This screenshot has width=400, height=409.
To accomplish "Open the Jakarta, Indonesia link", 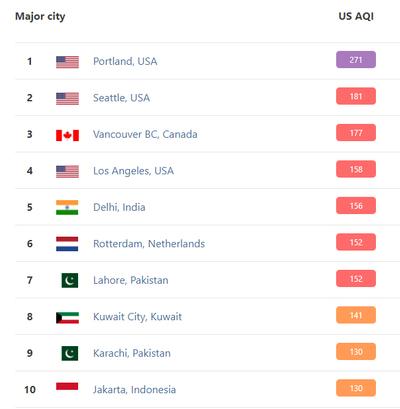I will 134,390.
